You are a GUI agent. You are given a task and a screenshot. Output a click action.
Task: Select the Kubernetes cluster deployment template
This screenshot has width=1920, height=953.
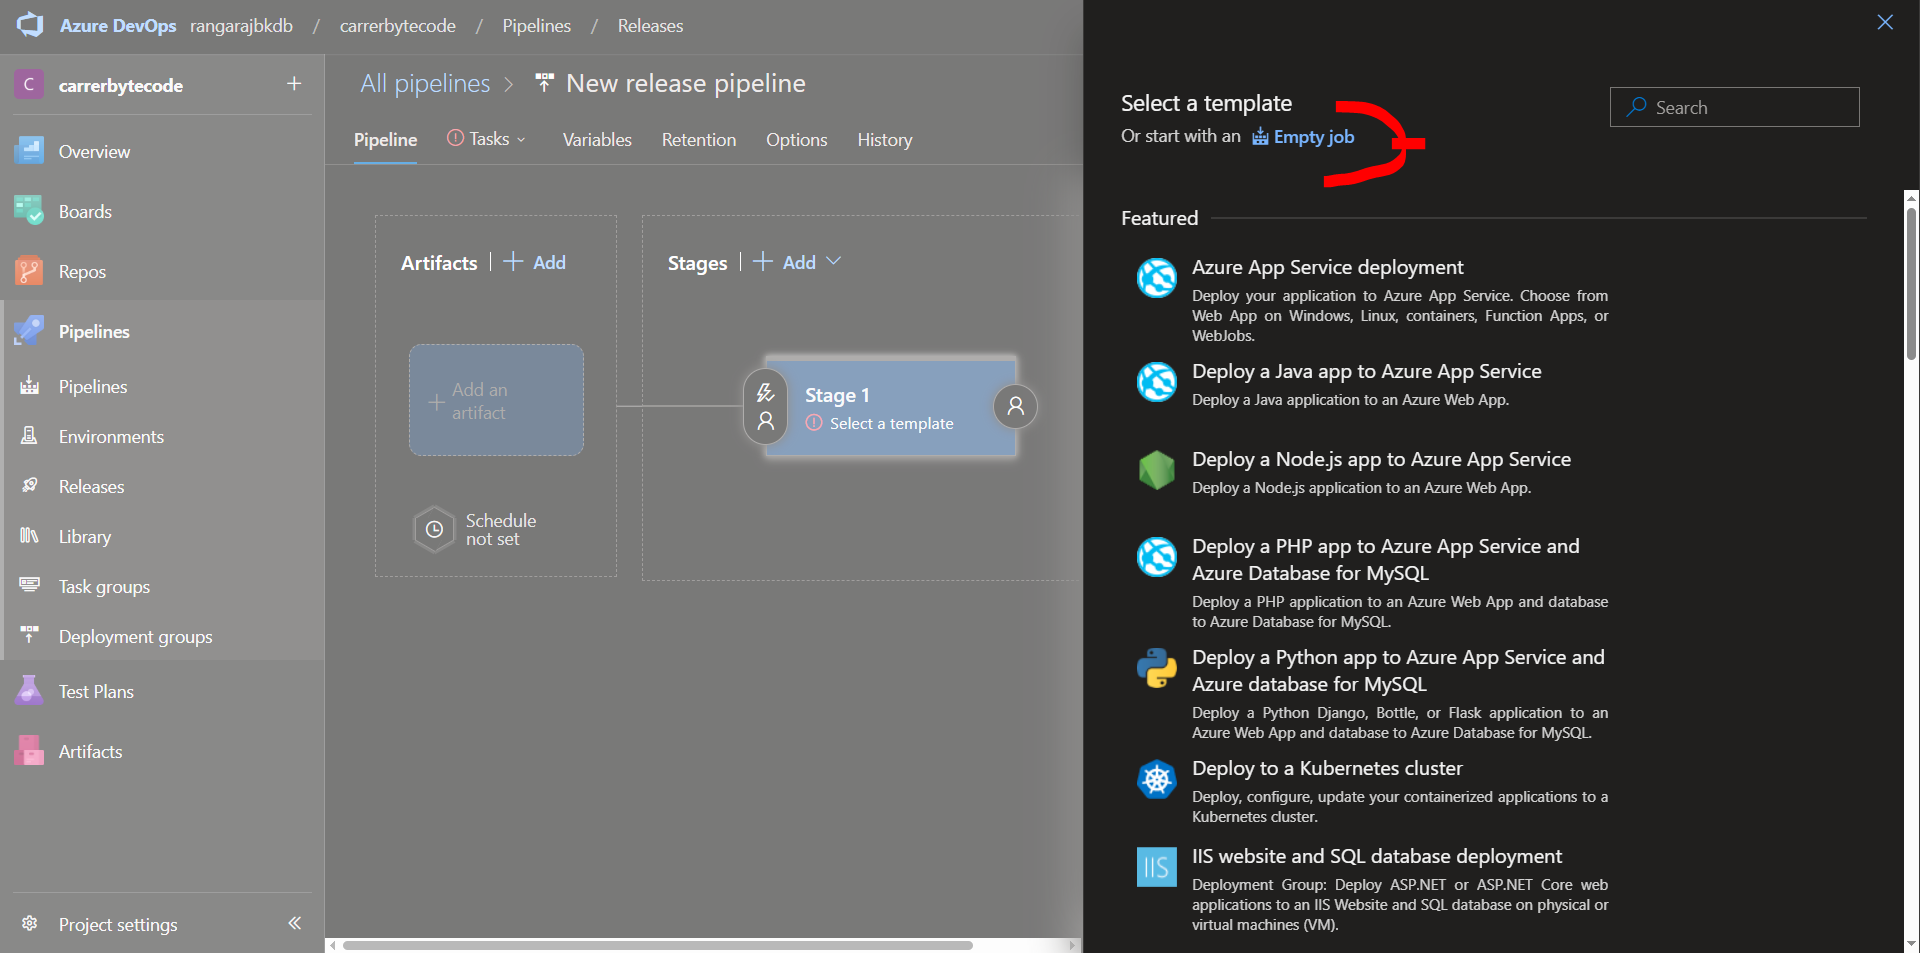[1327, 768]
